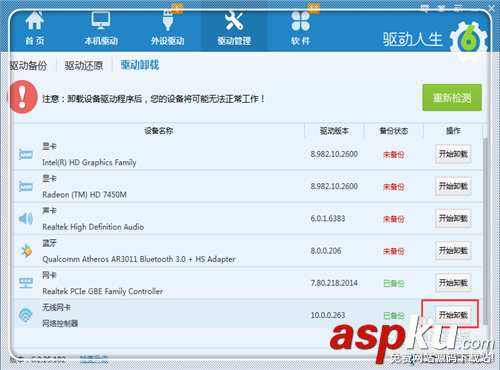Image resolution: width=500 pixels, height=370 pixels.
Task: Click version 10.0.0.263
Action: [328, 315]
